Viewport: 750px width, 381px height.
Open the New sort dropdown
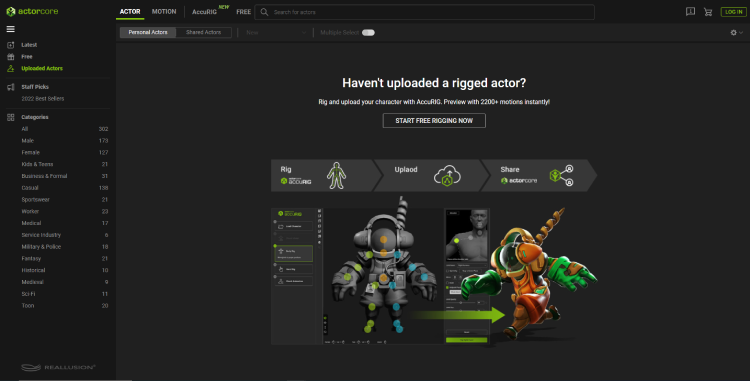pos(276,33)
